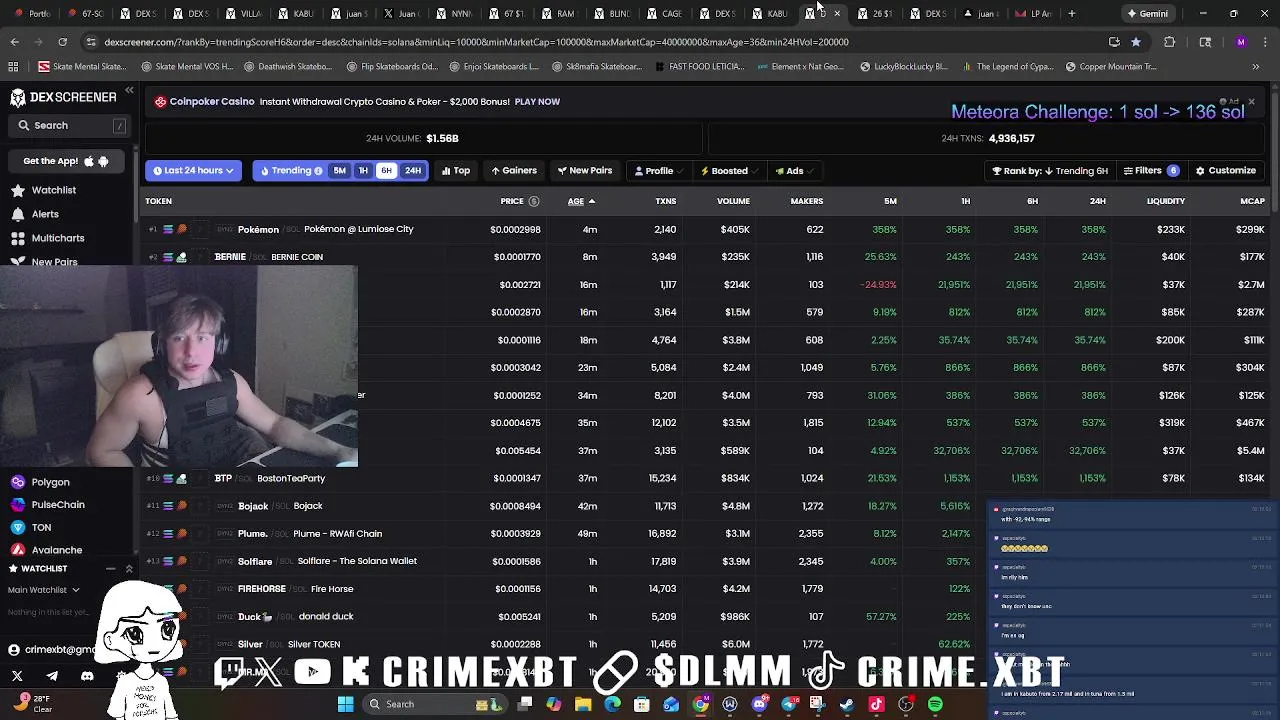Expand the Profile filter dropdown
The height and width of the screenshot is (720, 1280).
[x=658, y=171]
